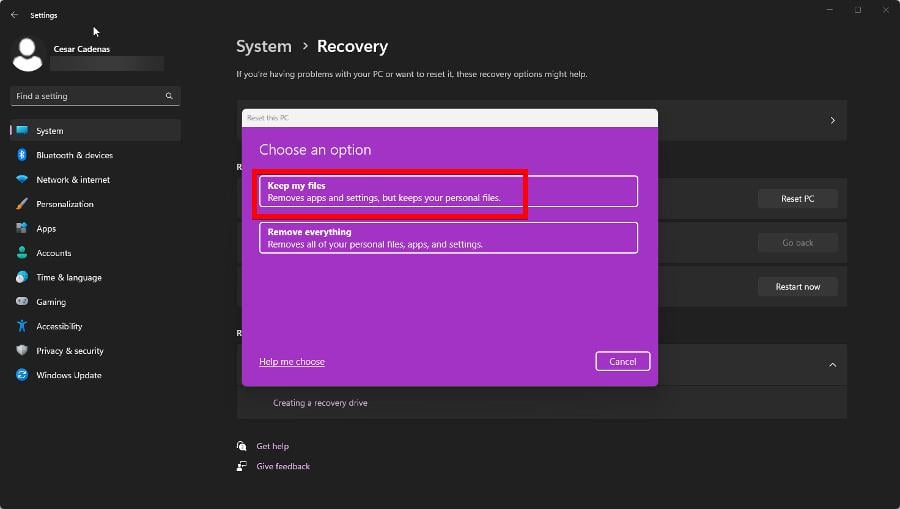Image resolution: width=900 pixels, height=509 pixels.
Task: Click the Gaming controller icon
Action: tap(22, 301)
